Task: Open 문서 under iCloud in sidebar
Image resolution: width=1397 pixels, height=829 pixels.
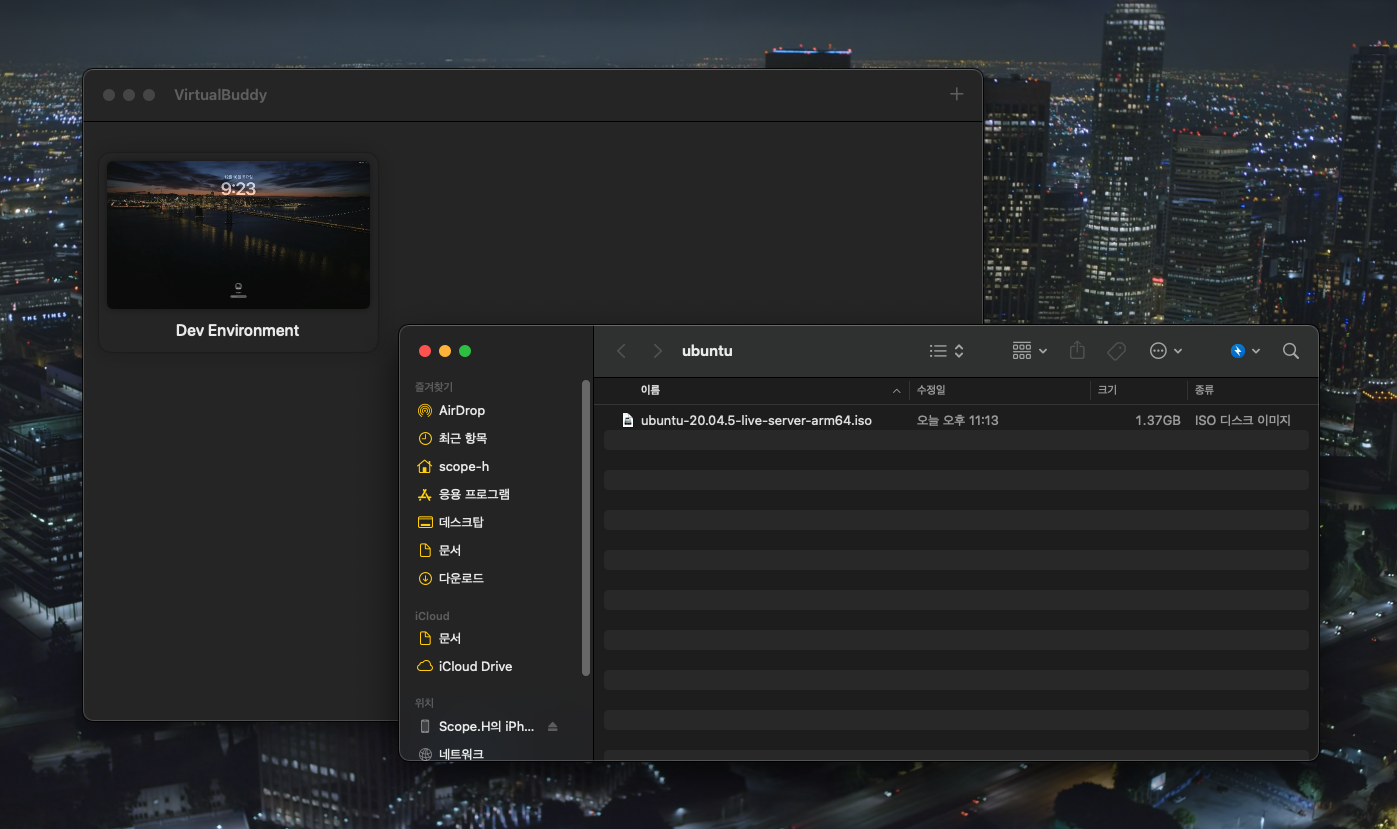Action: coord(450,638)
